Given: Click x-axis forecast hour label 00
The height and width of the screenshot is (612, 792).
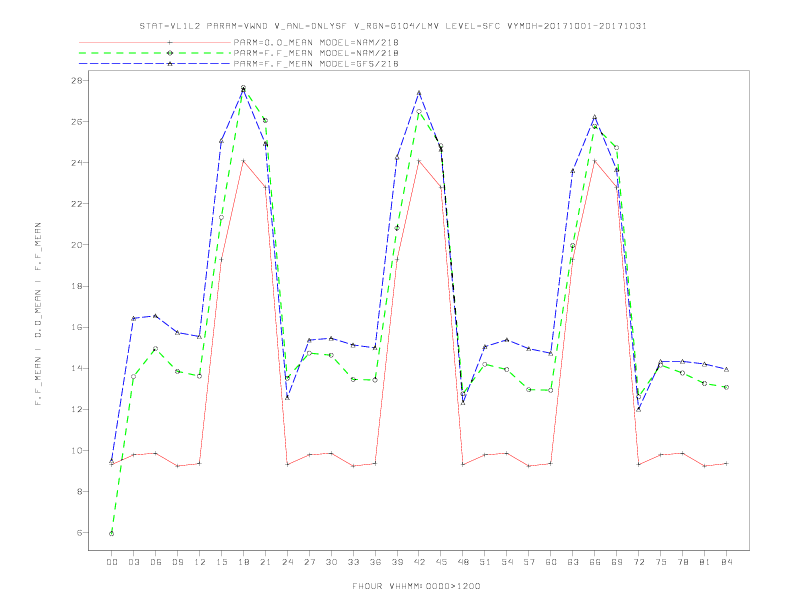Looking at the screenshot, I should coord(112,562).
